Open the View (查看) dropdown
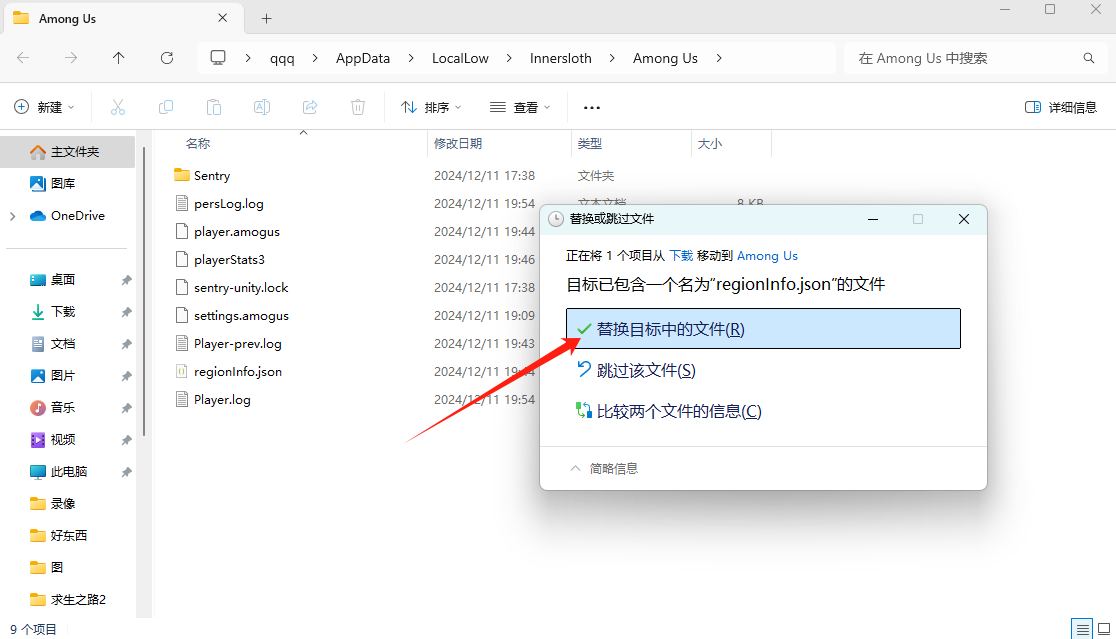 pyautogui.click(x=520, y=107)
